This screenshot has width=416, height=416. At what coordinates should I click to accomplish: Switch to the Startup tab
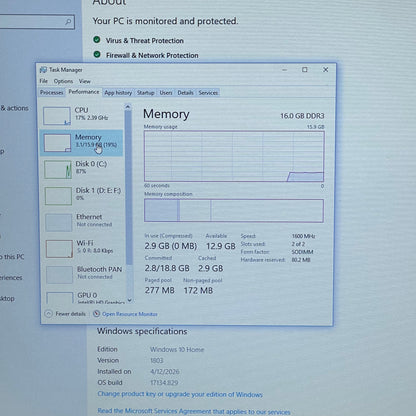(x=146, y=93)
